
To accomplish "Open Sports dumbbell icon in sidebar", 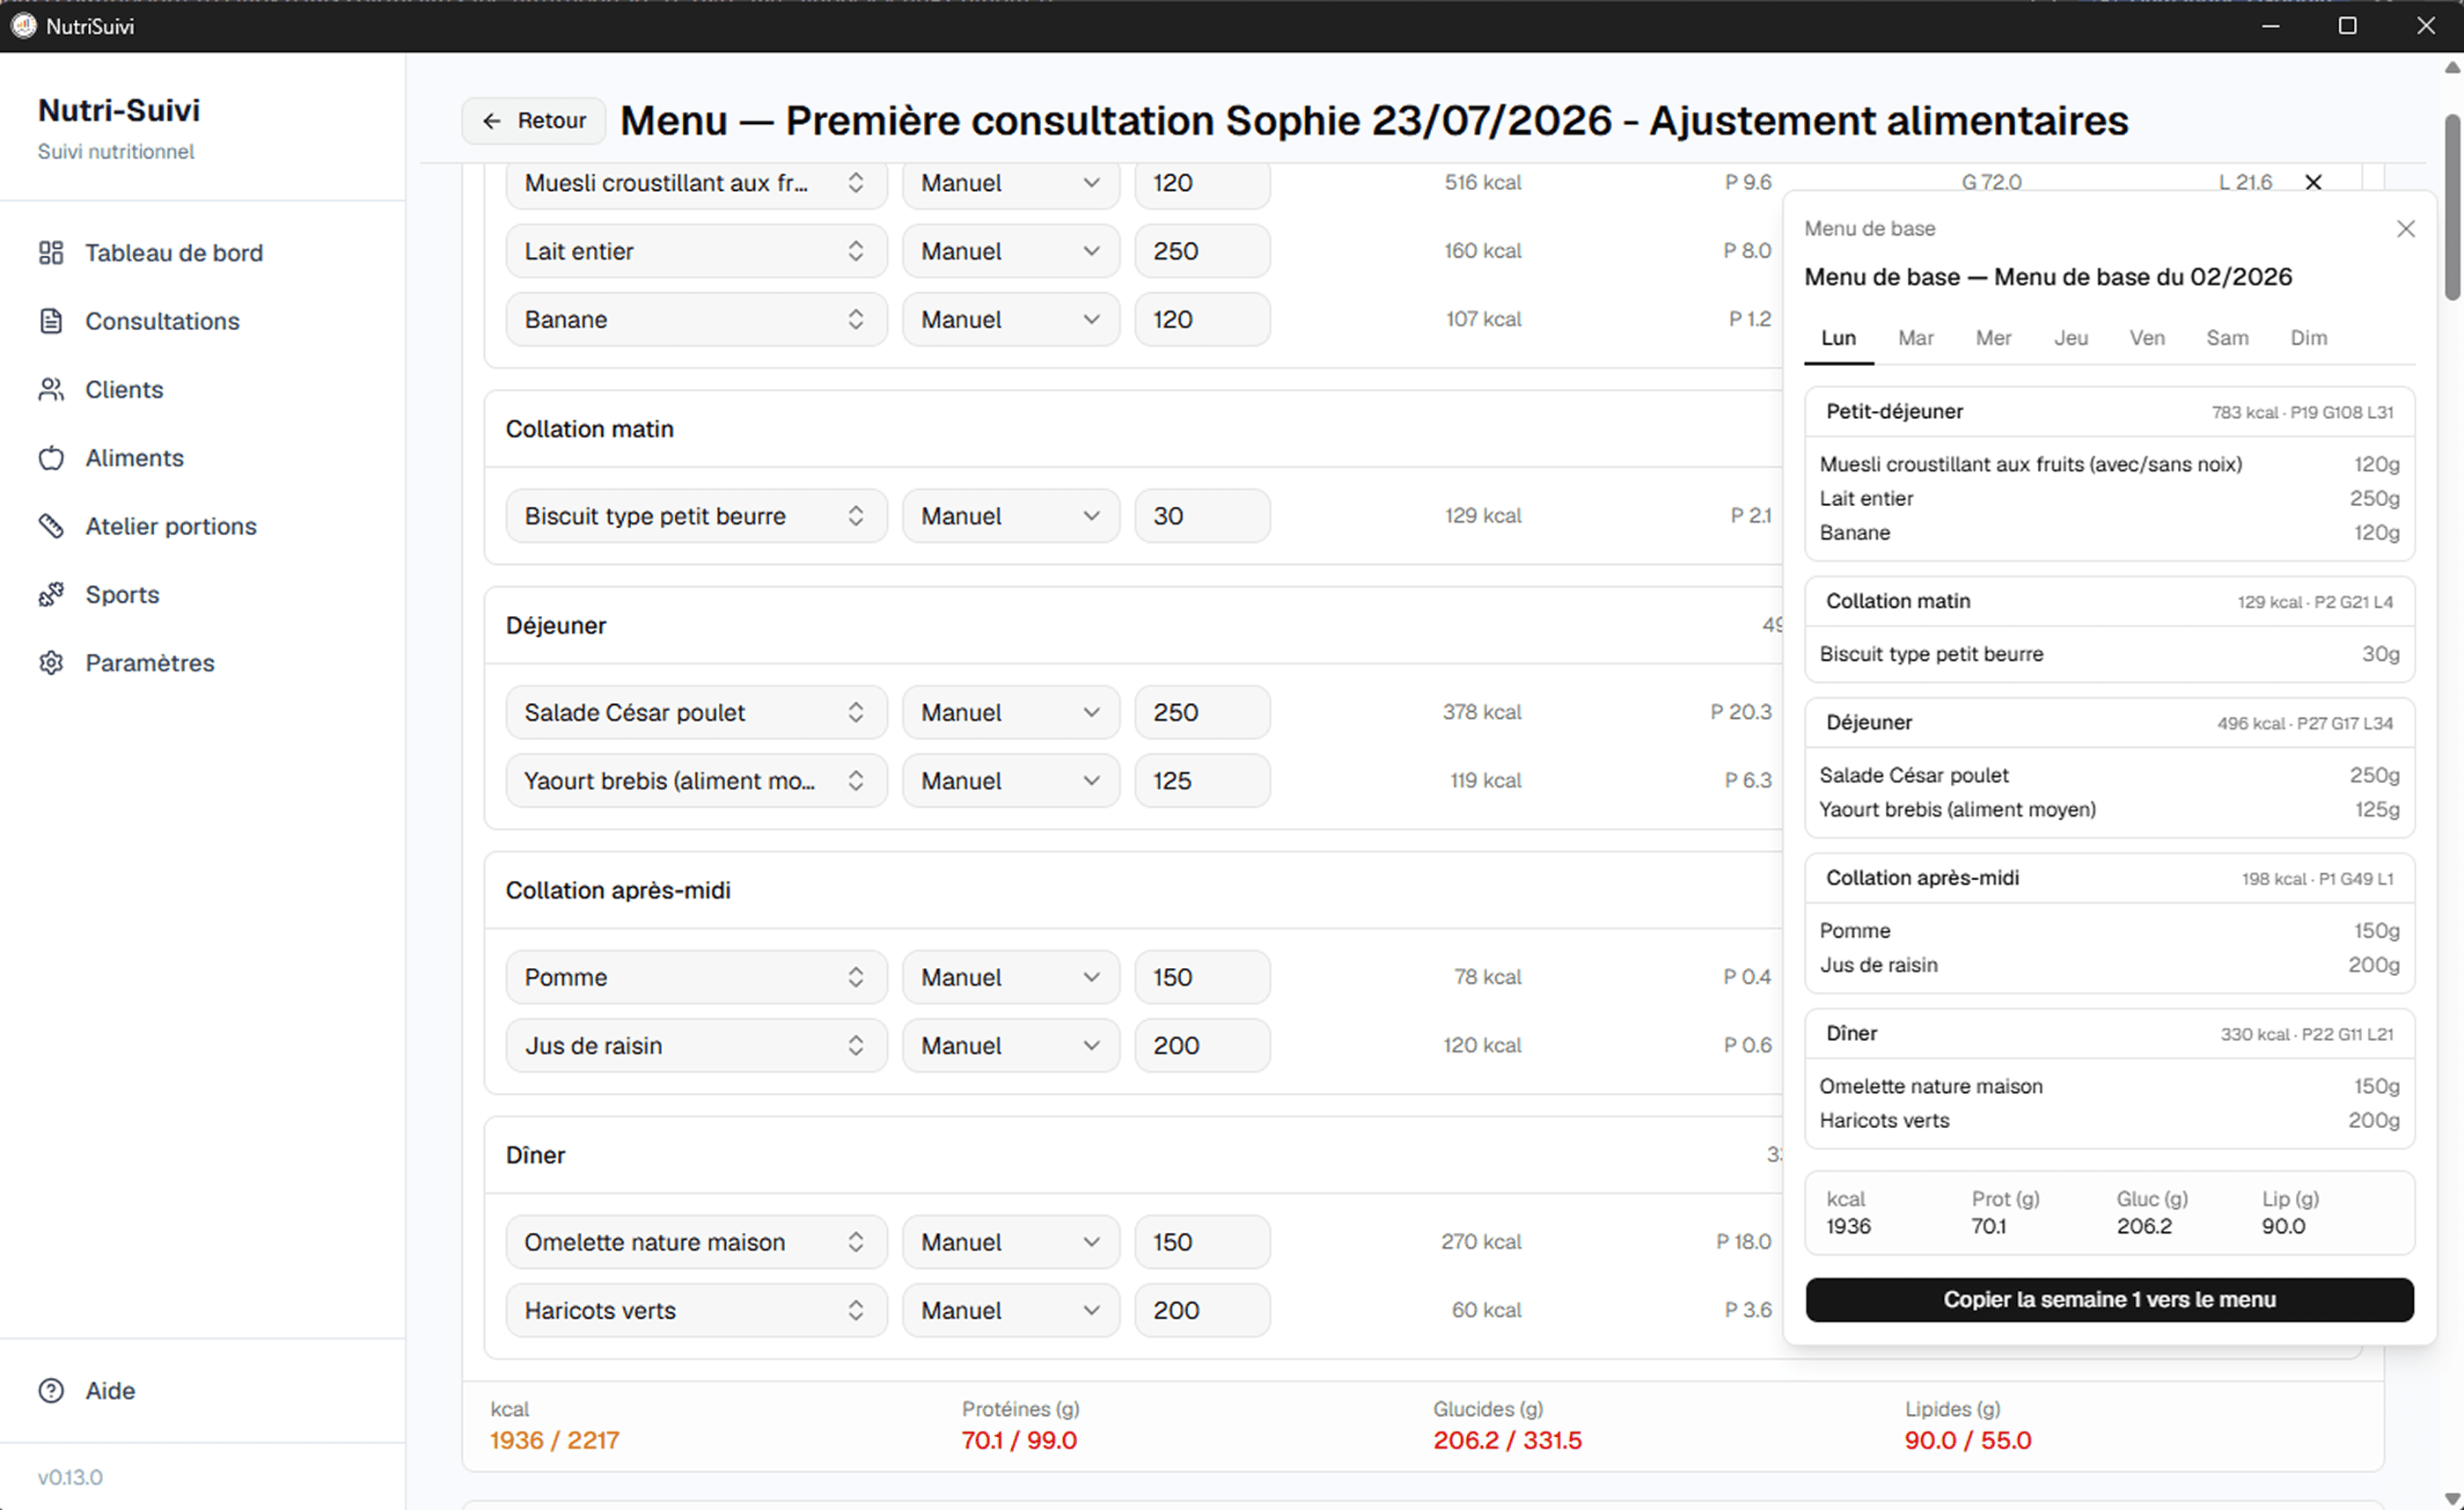I will click(51, 595).
